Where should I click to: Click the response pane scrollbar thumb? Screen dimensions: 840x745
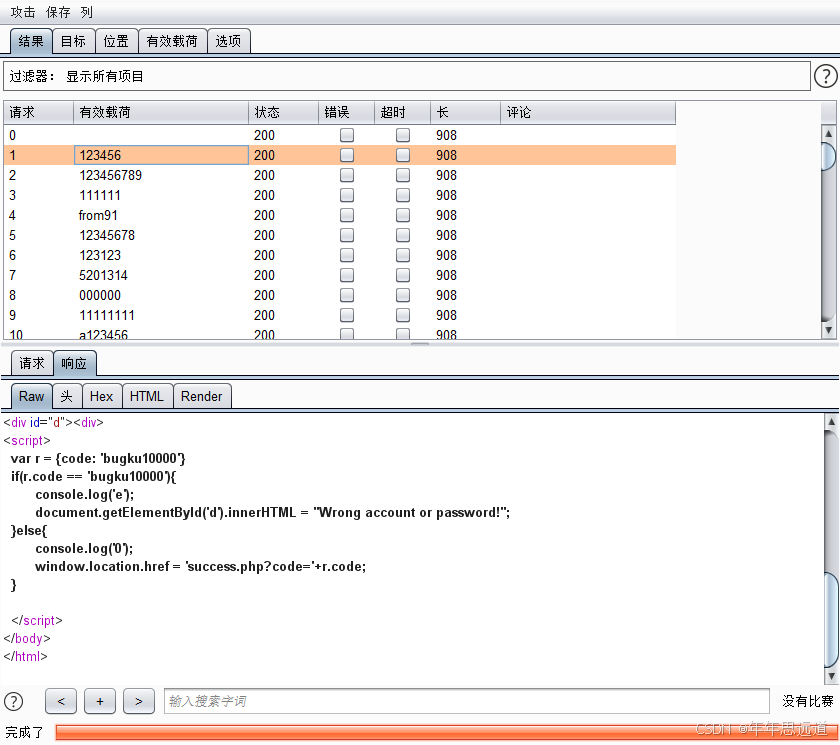click(831, 620)
